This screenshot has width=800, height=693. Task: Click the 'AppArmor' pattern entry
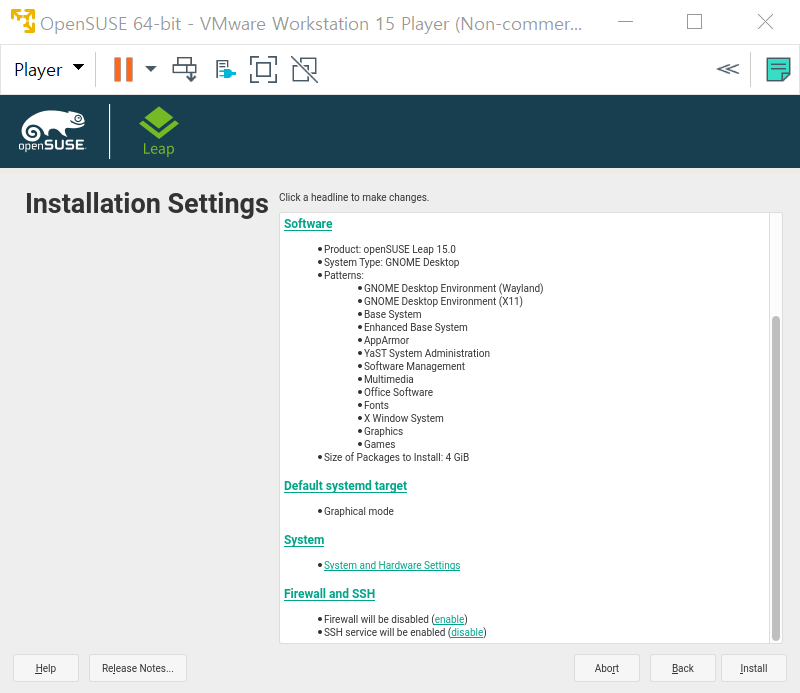point(386,340)
